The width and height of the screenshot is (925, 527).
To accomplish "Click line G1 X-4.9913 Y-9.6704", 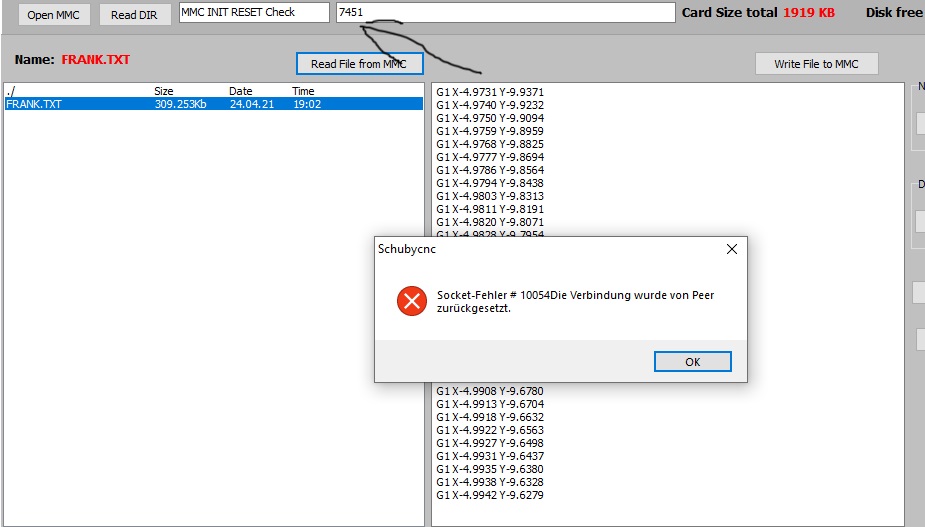I will point(490,404).
